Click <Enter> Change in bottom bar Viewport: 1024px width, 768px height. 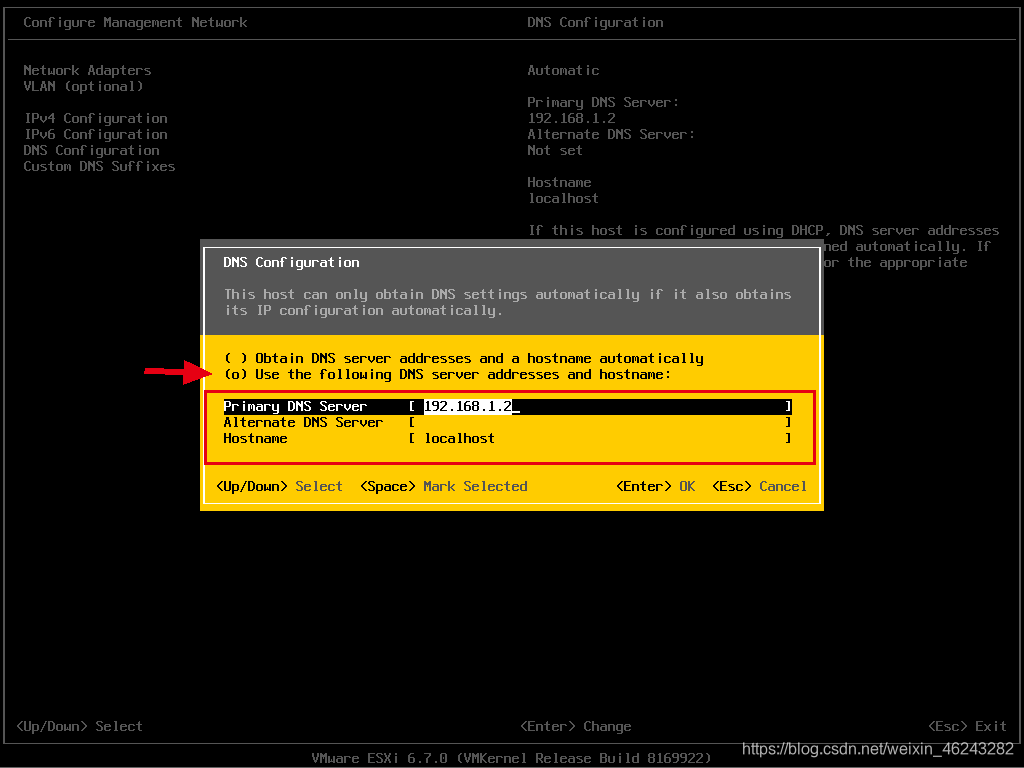click(x=575, y=726)
